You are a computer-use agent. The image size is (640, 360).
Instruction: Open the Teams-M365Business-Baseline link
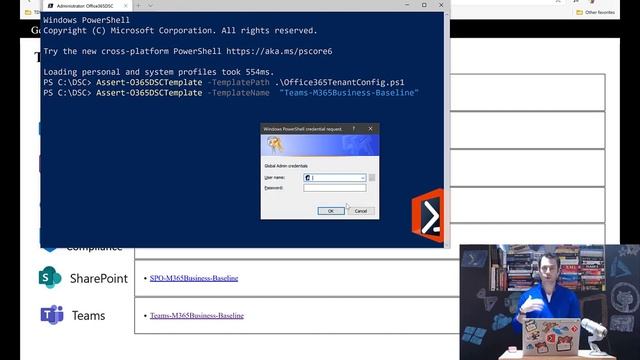point(197,316)
